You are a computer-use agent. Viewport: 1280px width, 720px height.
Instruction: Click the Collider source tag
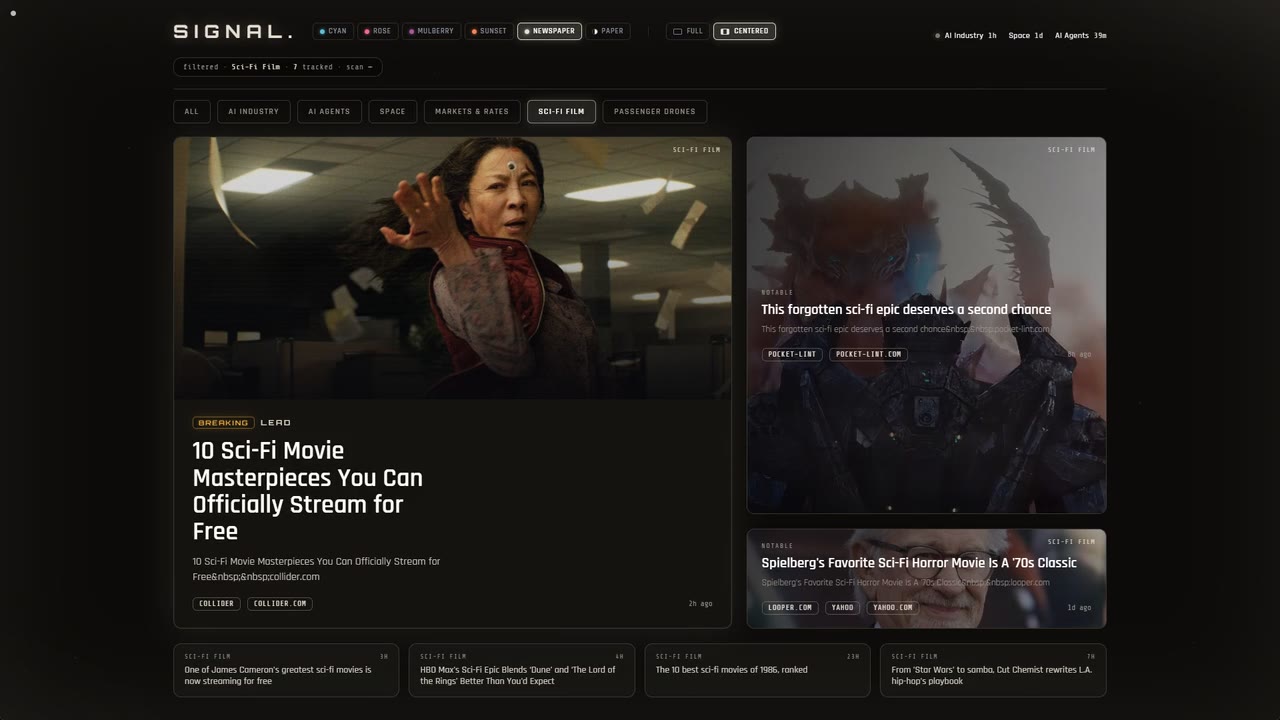(x=217, y=604)
